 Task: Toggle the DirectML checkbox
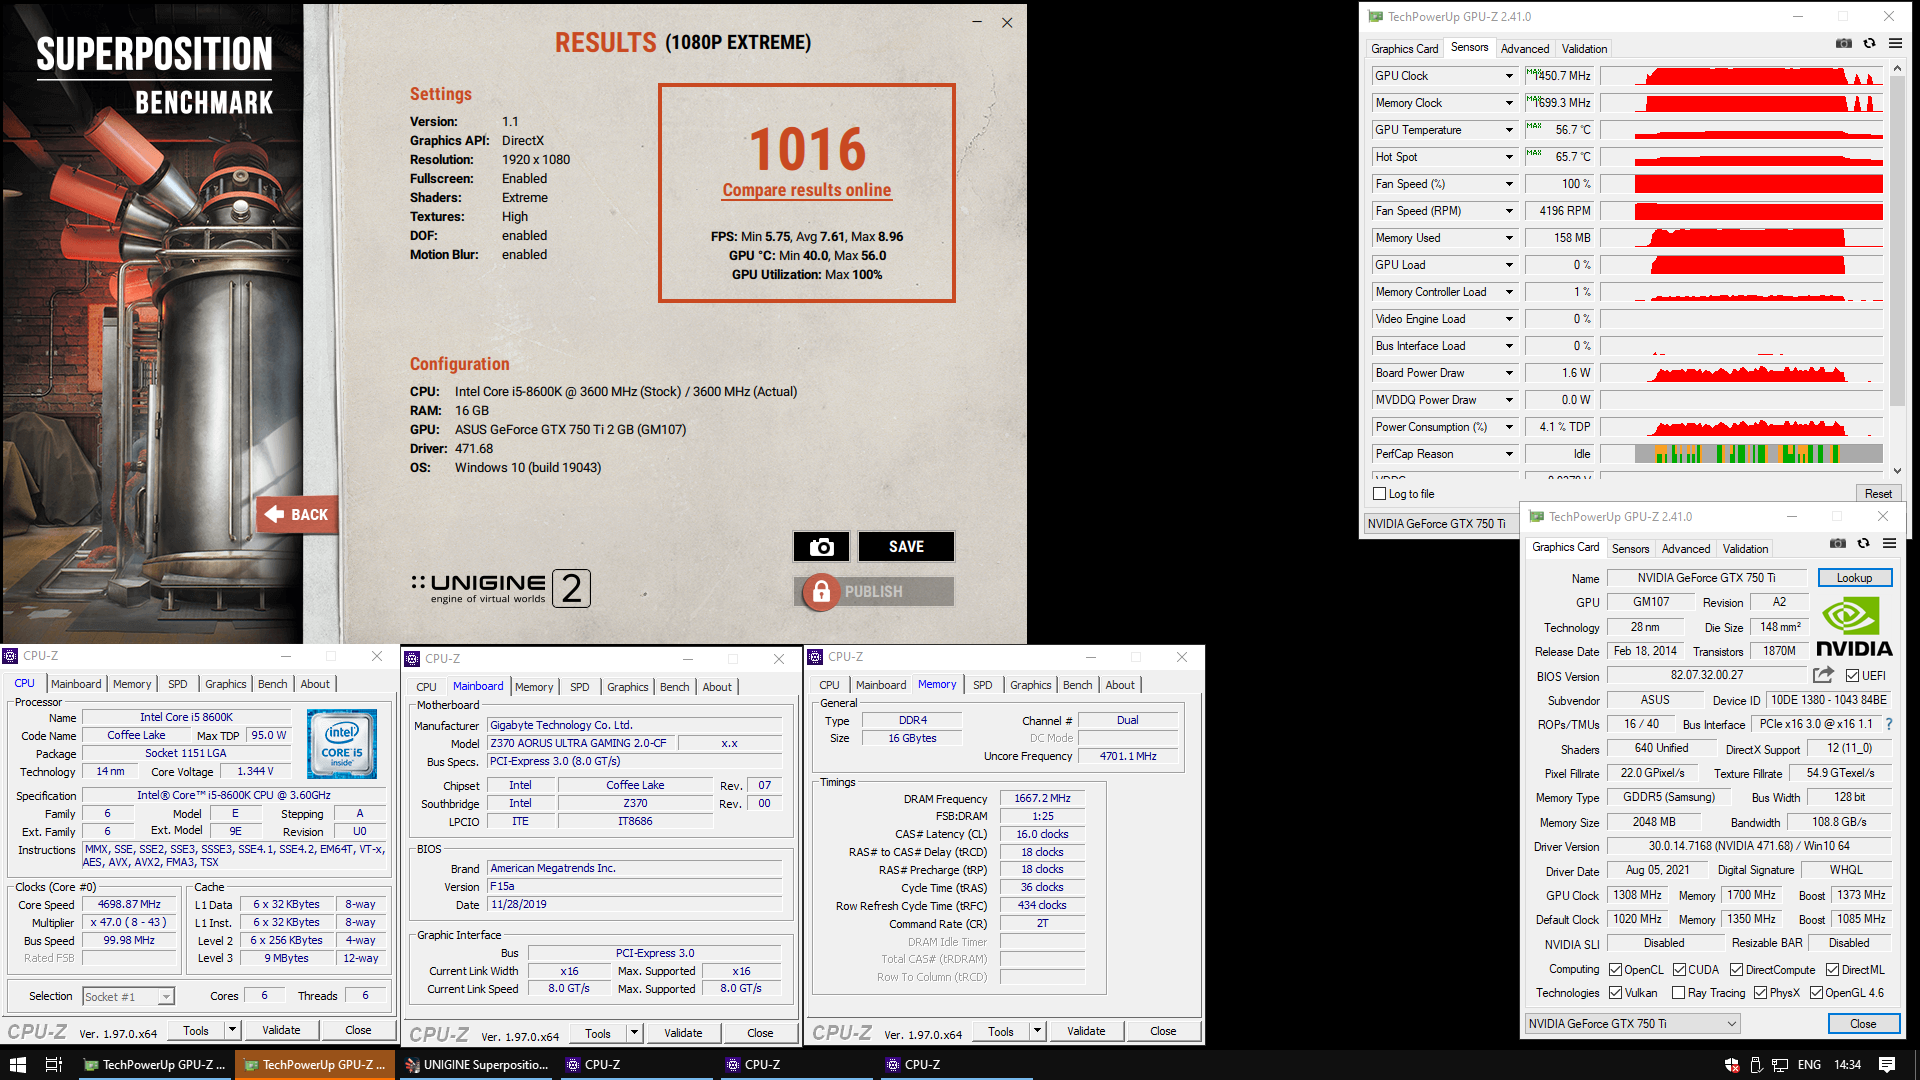1832,970
